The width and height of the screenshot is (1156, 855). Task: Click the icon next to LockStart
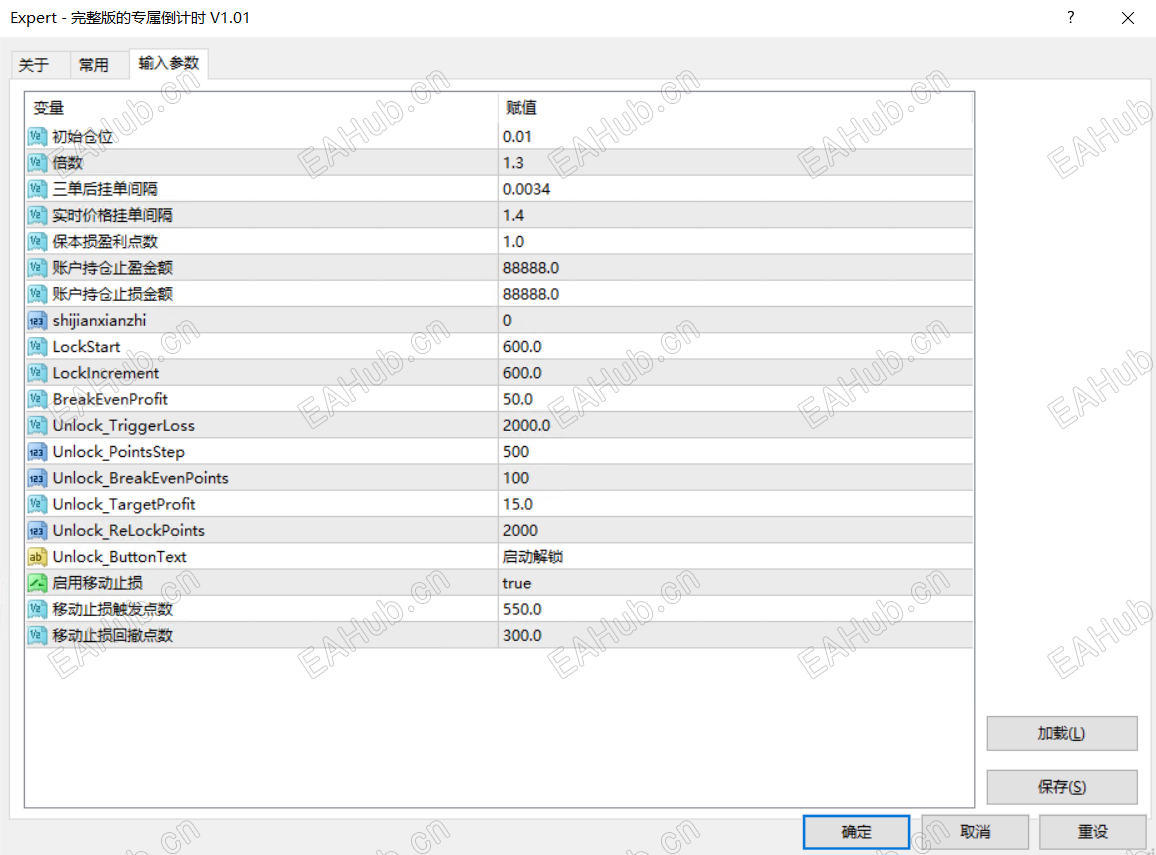click(x=37, y=346)
